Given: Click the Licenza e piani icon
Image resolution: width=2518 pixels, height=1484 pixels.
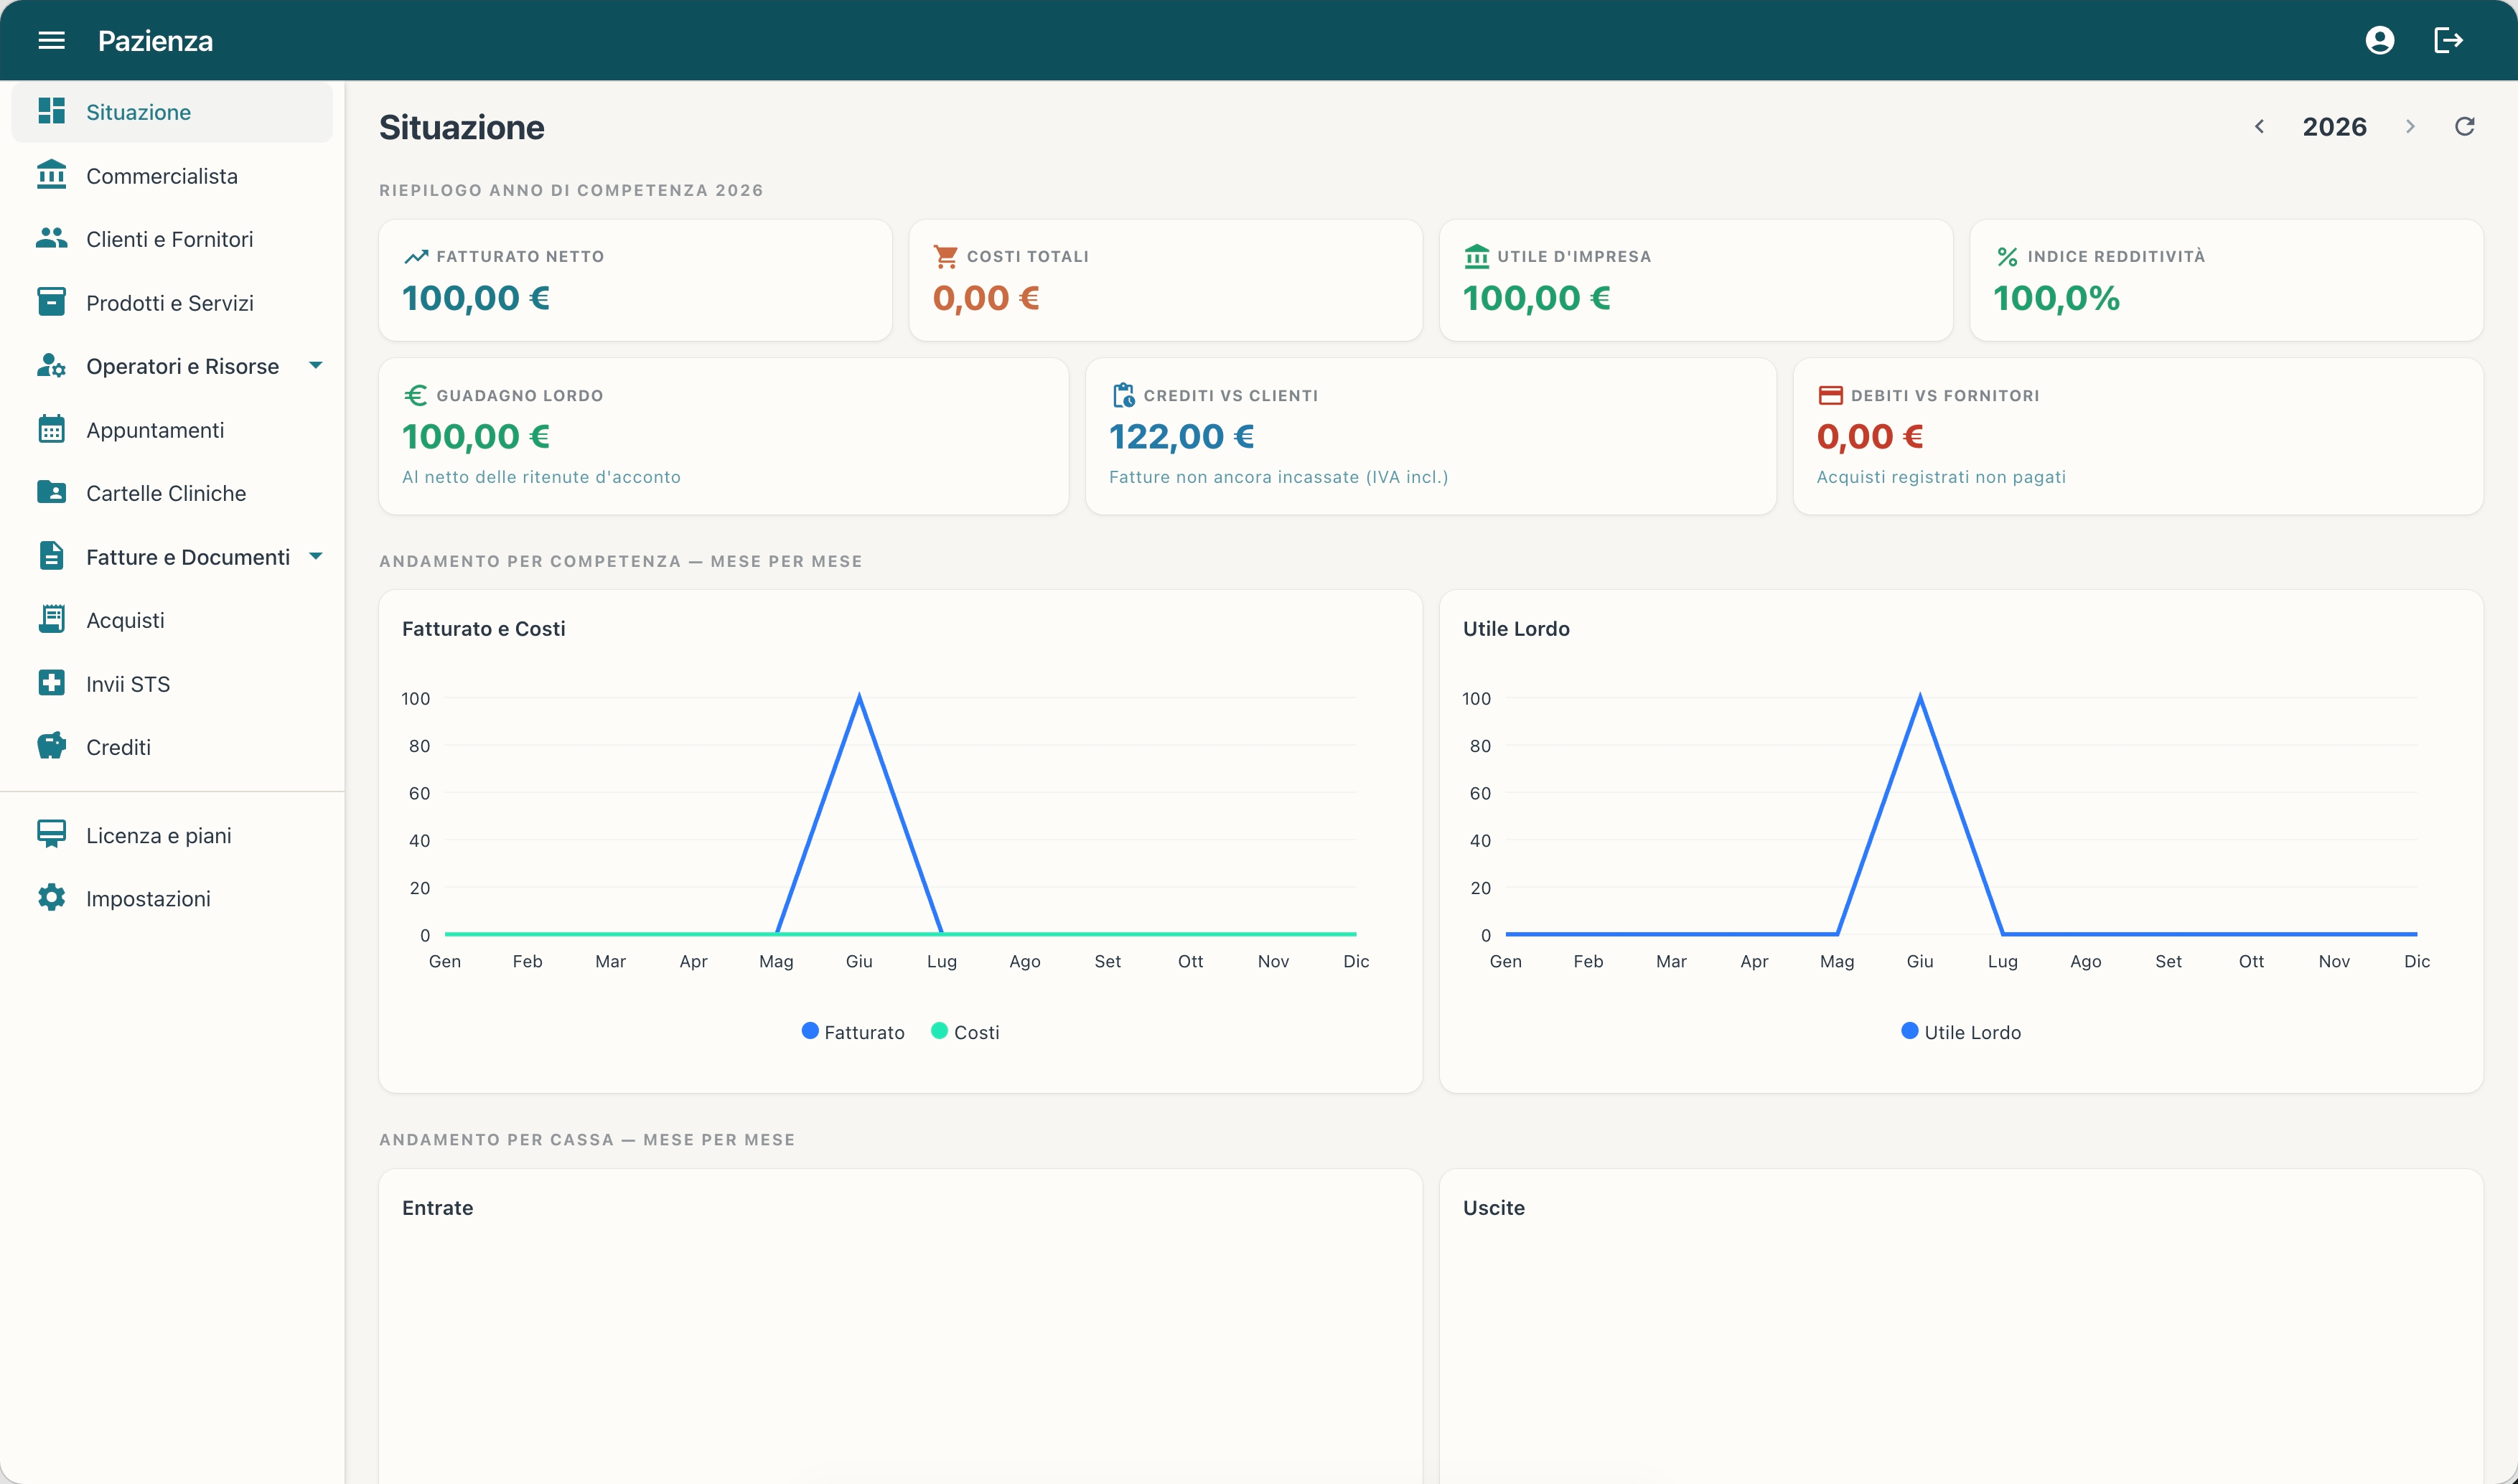Looking at the screenshot, I should coord(51,834).
